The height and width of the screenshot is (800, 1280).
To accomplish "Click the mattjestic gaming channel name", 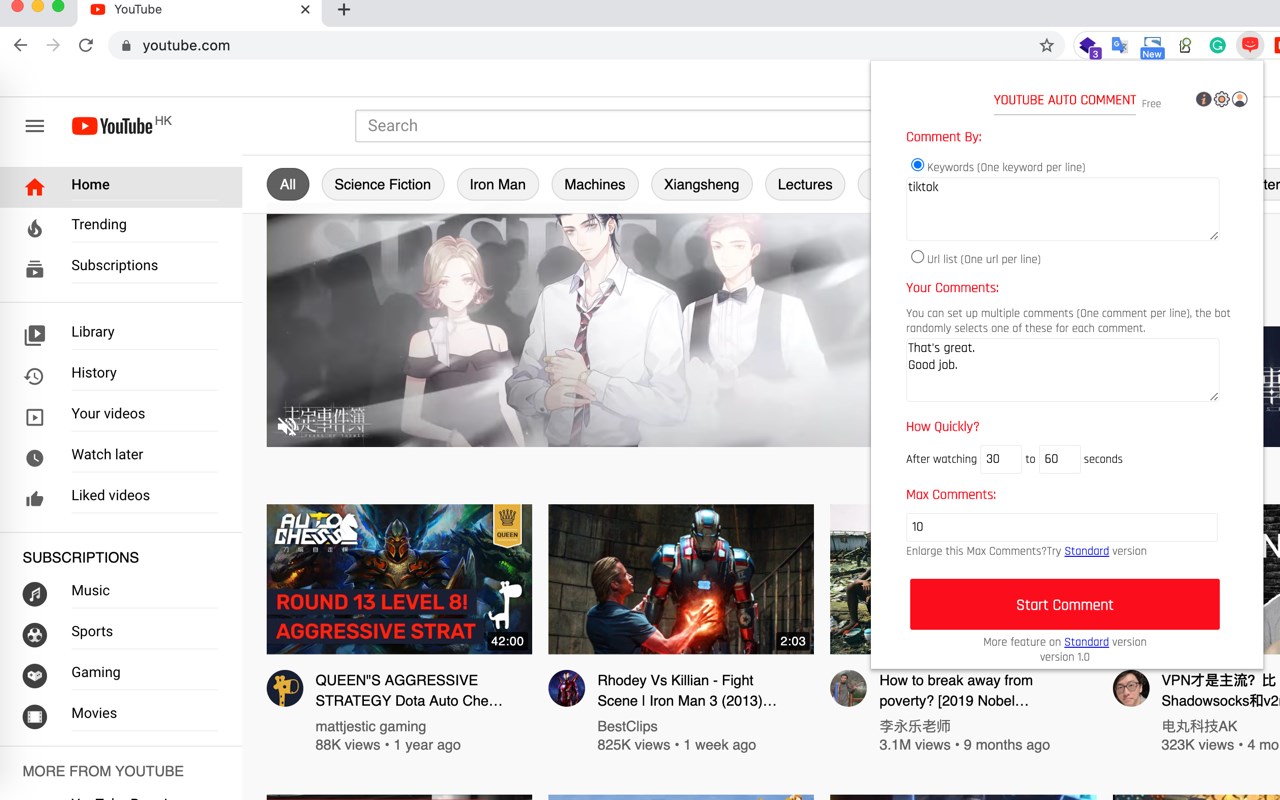I will 370,726.
